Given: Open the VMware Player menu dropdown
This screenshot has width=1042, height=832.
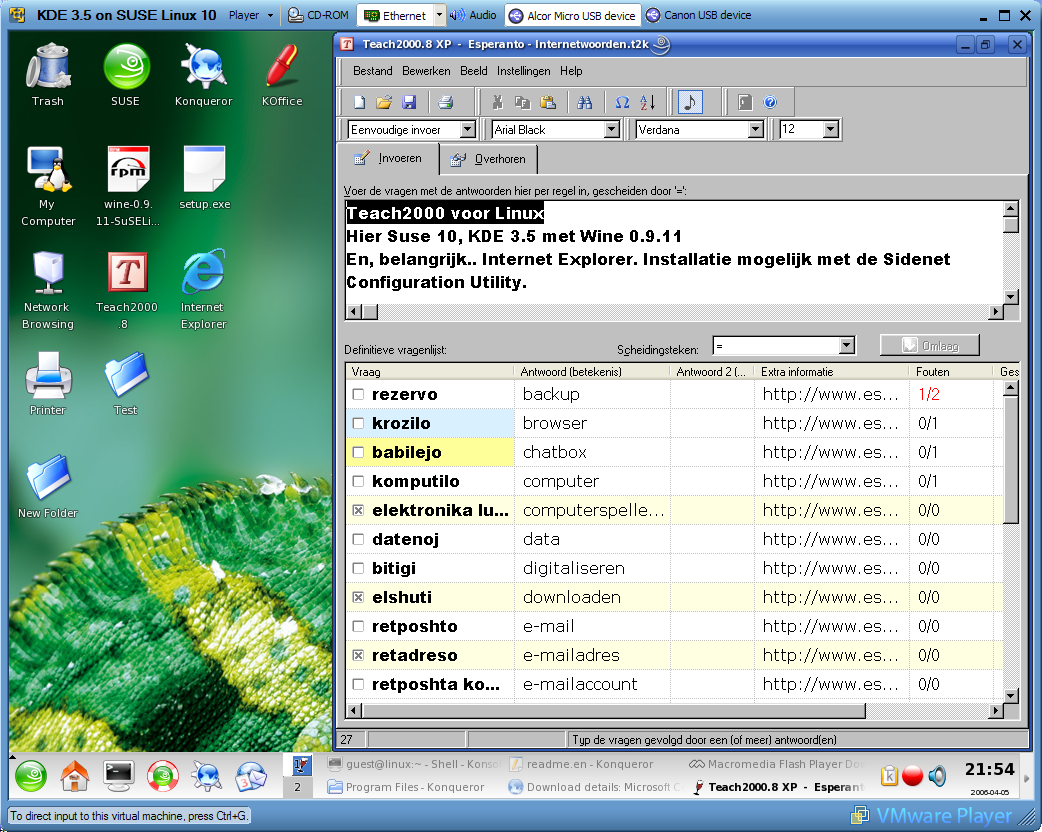Looking at the screenshot, I should click(251, 15).
